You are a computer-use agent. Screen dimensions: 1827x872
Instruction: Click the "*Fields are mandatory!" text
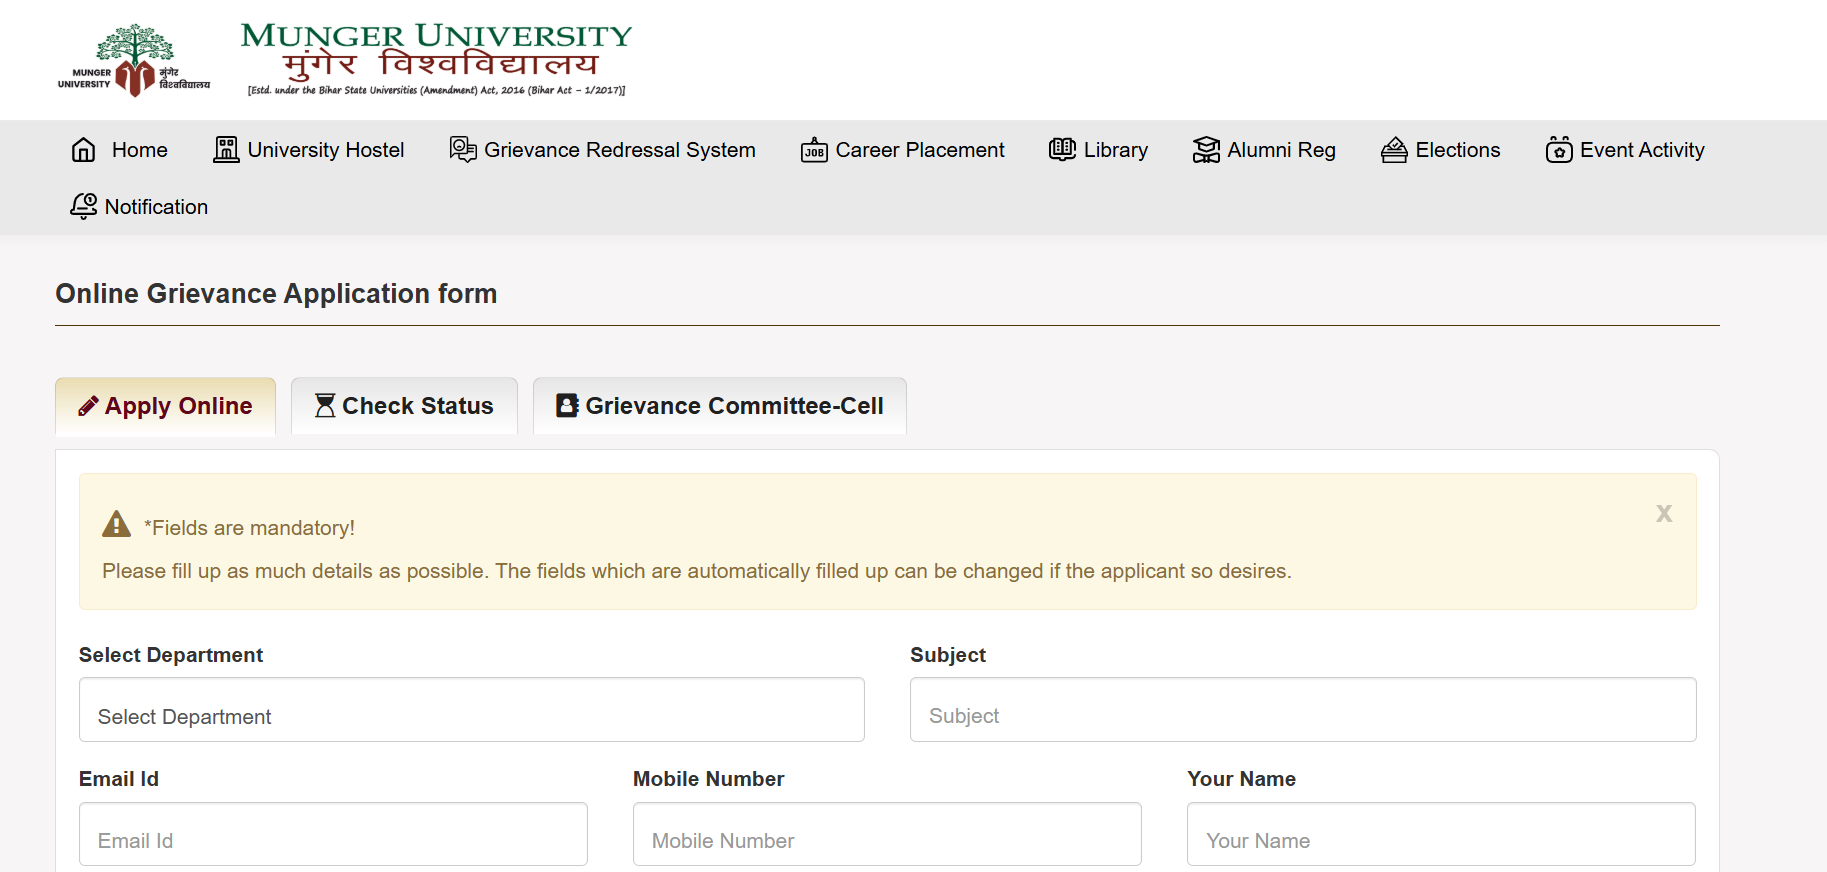tap(249, 528)
